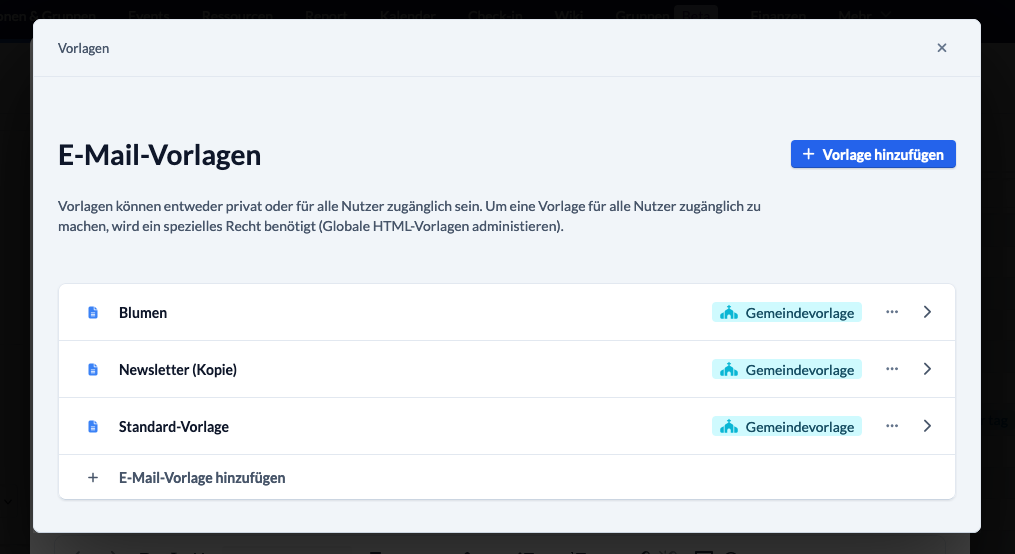Screen dimensions: 1015x554
Task: Select the Blumen template name
Action: pos(143,313)
